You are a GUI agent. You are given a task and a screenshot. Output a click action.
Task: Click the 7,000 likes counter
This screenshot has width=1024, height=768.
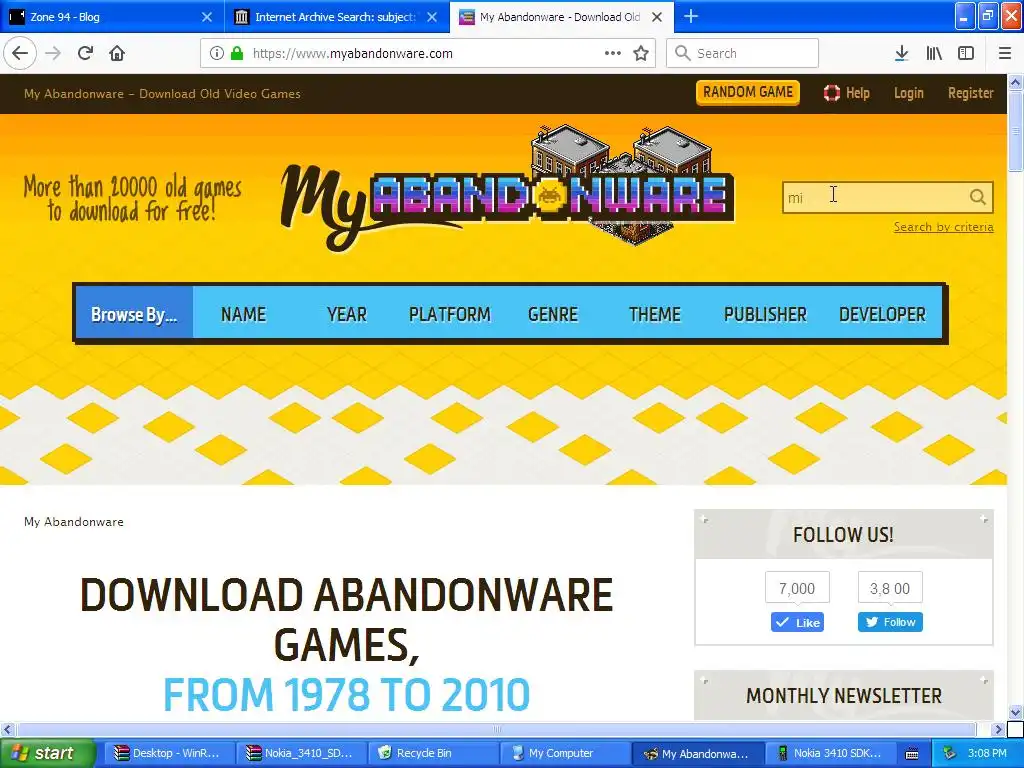pyautogui.click(x=797, y=588)
